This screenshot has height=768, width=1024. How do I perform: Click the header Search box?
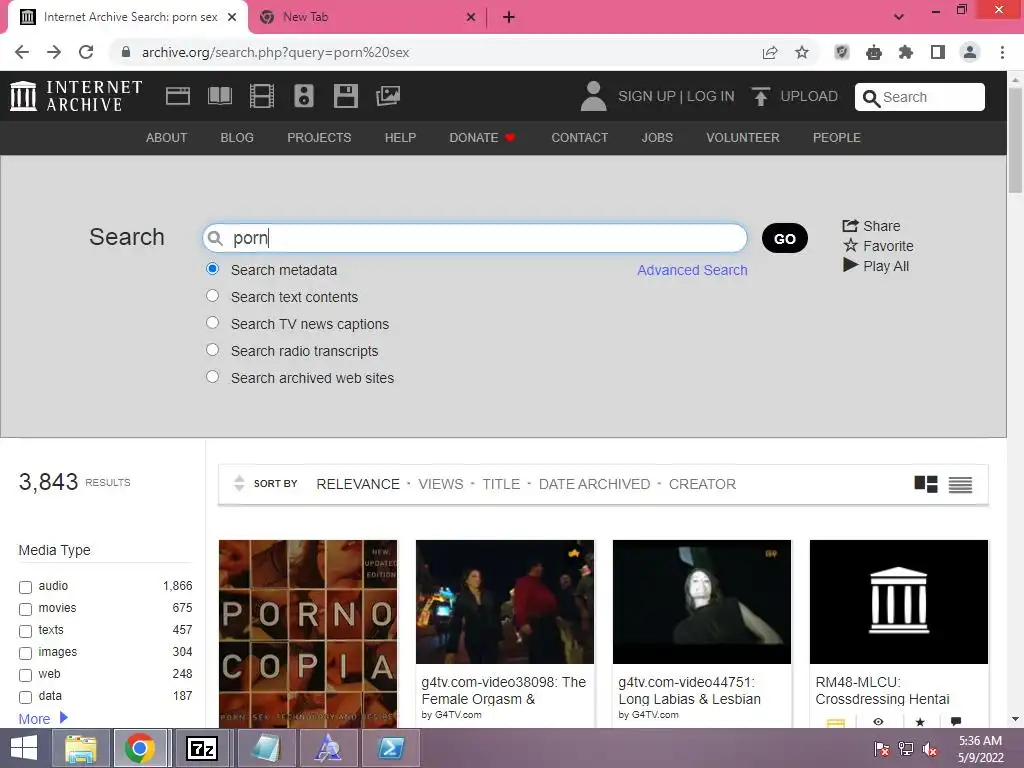pyautogui.click(x=920, y=97)
